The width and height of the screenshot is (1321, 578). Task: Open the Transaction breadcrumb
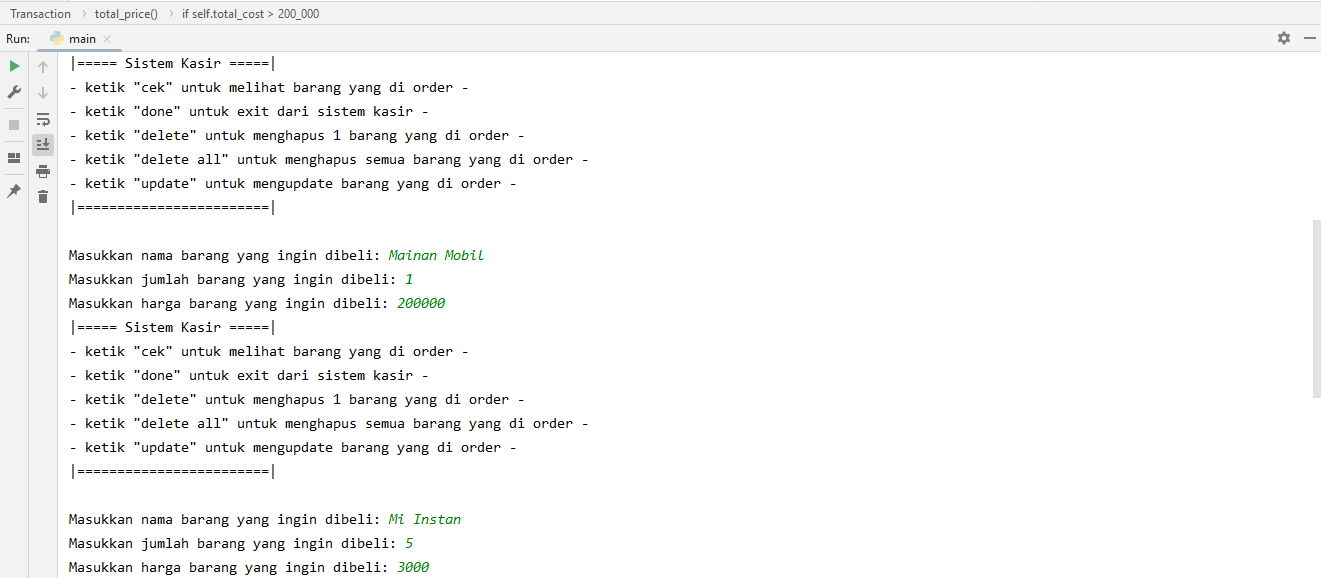tap(41, 14)
